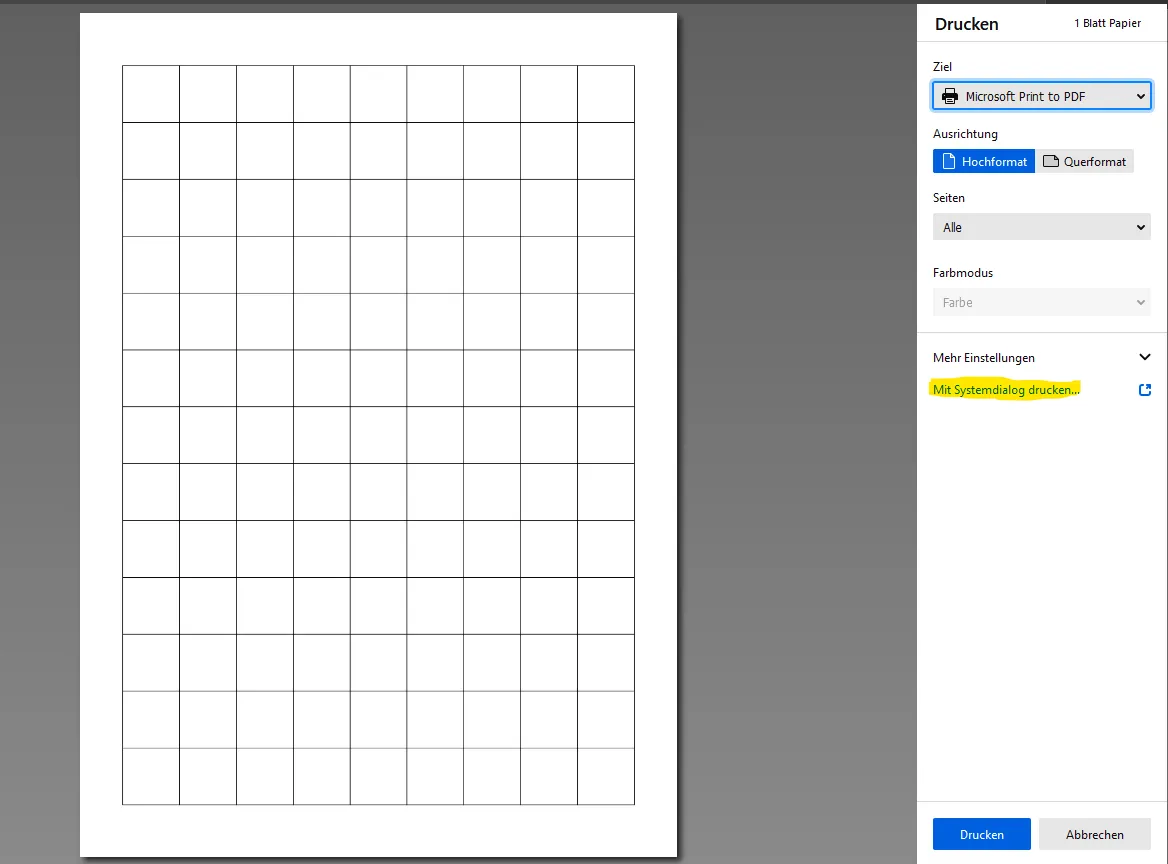Click the external-link icon beside Systemdialog drucken
This screenshot has width=1168, height=864.
pyautogui.click(x=1145, y=390)
